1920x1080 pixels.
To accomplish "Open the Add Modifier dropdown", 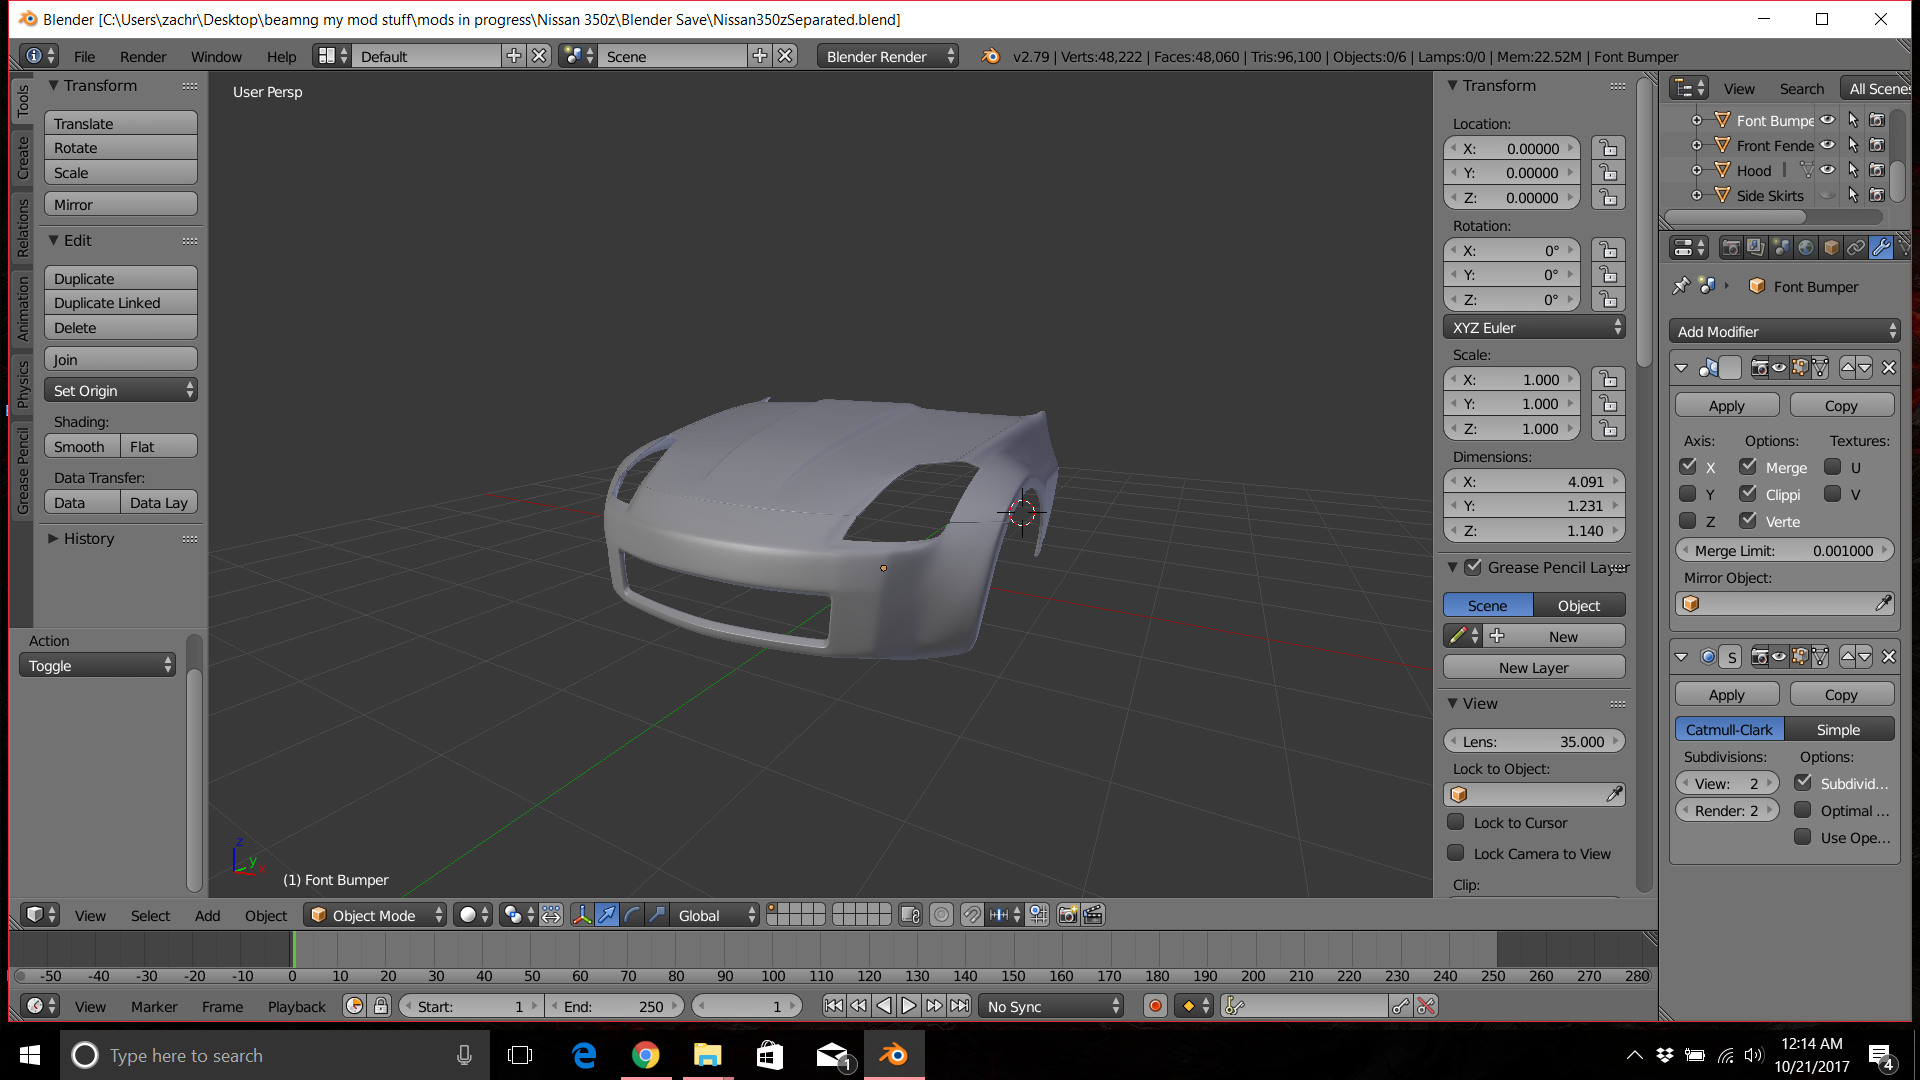I will [1785, 331].
